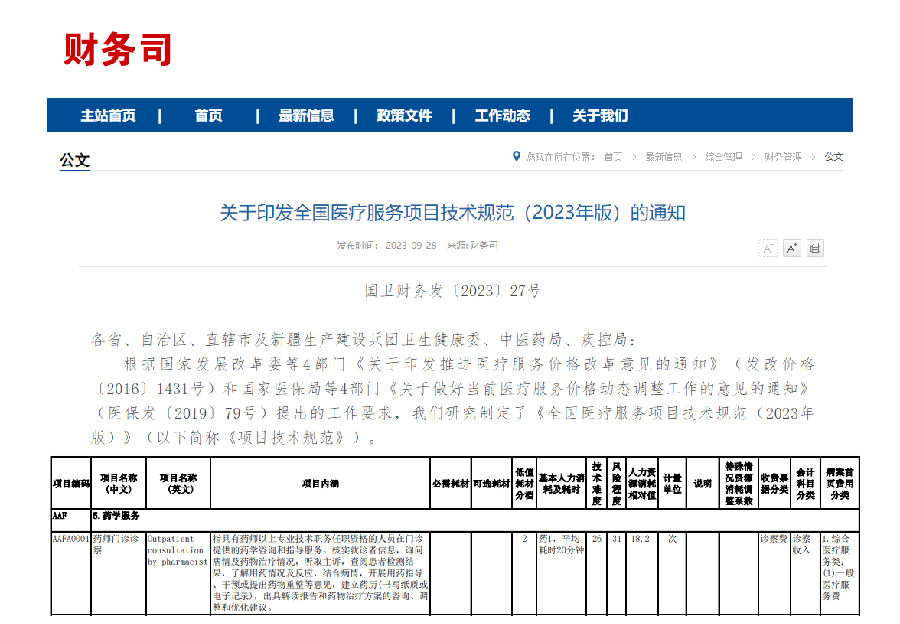This screenshot has width=900, height=624.
Task: Click 公文 at the end of breadcrumb
Action: [834, 157]
